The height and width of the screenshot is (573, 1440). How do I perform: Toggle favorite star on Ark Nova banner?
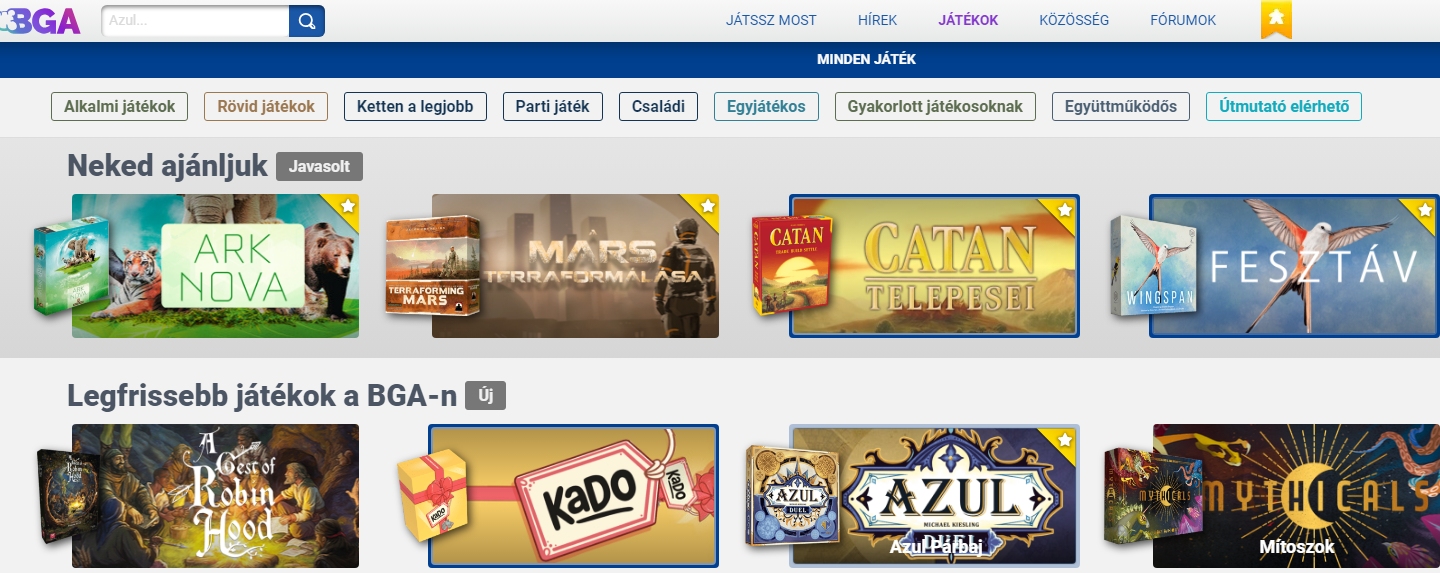pyautogui.click(x=347, y=206)
